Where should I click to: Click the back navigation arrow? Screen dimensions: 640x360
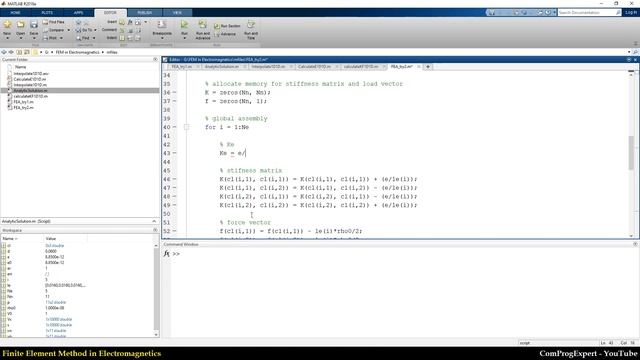point(4,52)
